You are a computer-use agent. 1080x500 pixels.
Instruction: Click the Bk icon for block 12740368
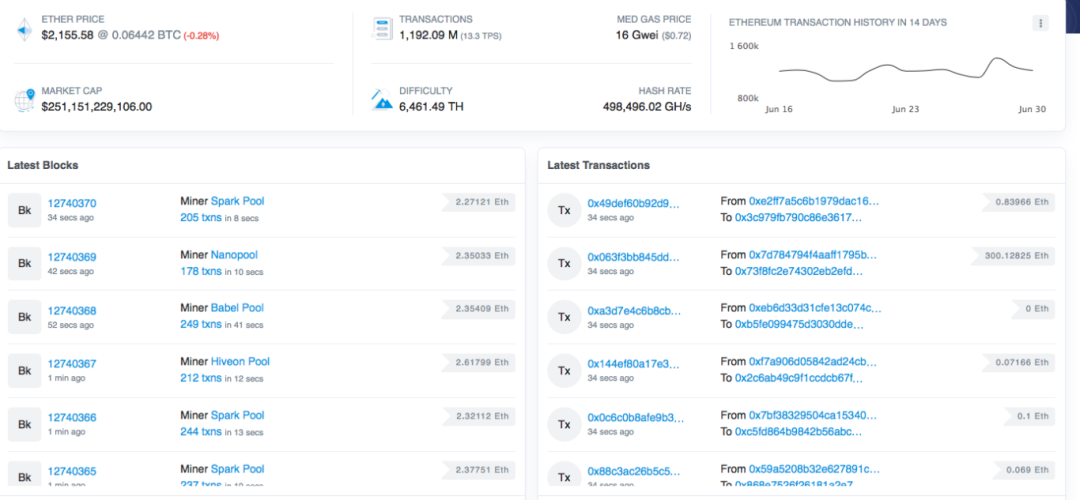pos(23,318)
